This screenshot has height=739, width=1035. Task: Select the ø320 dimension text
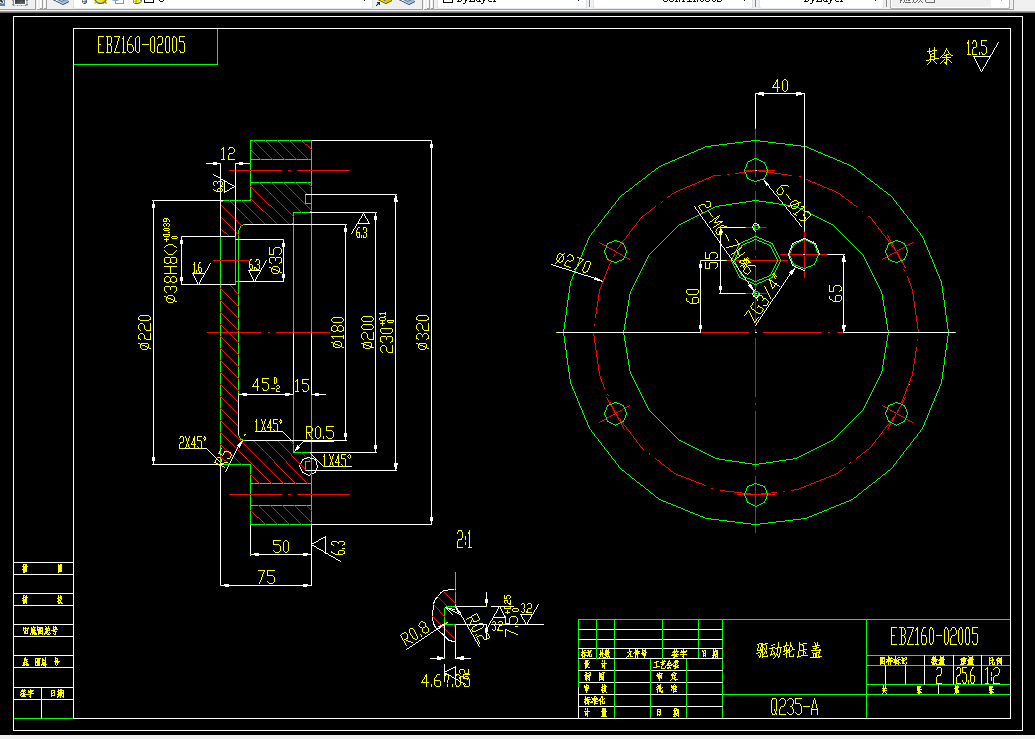(x=422, y=333)
